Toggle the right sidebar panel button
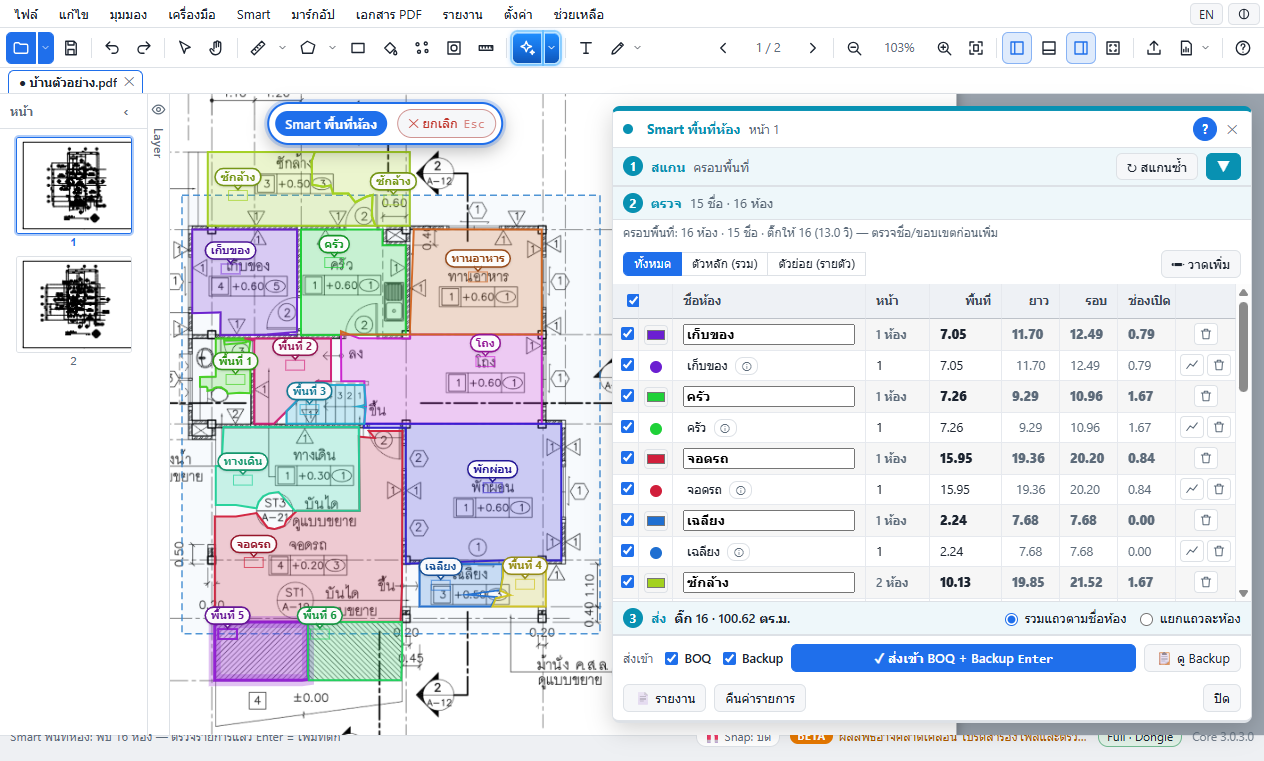The width and height of the screenshot is (1264, 761). 1081,48
